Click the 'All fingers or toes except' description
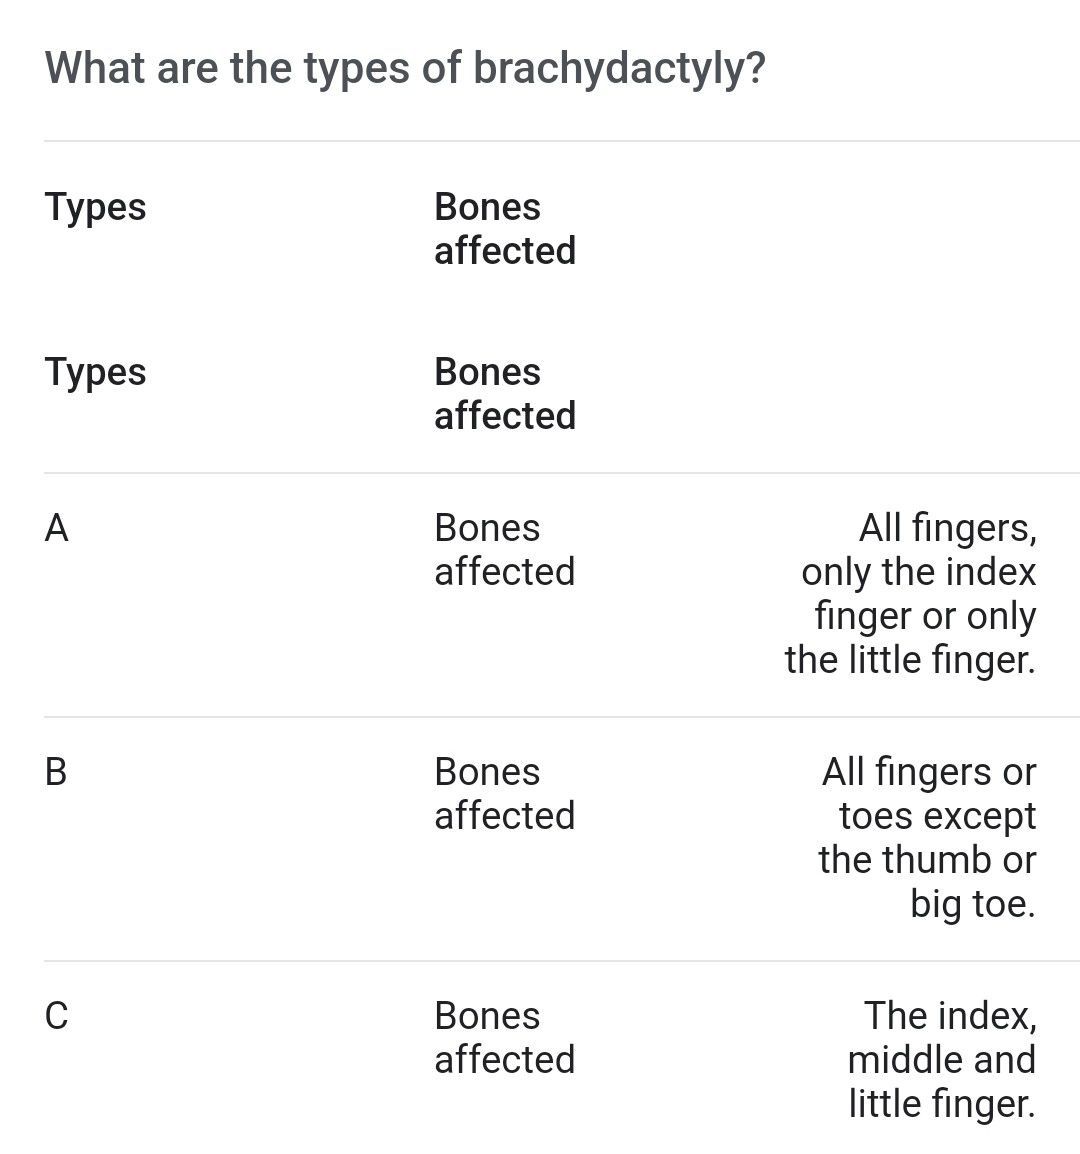The image size is (1080, 1154). point(927,837)
